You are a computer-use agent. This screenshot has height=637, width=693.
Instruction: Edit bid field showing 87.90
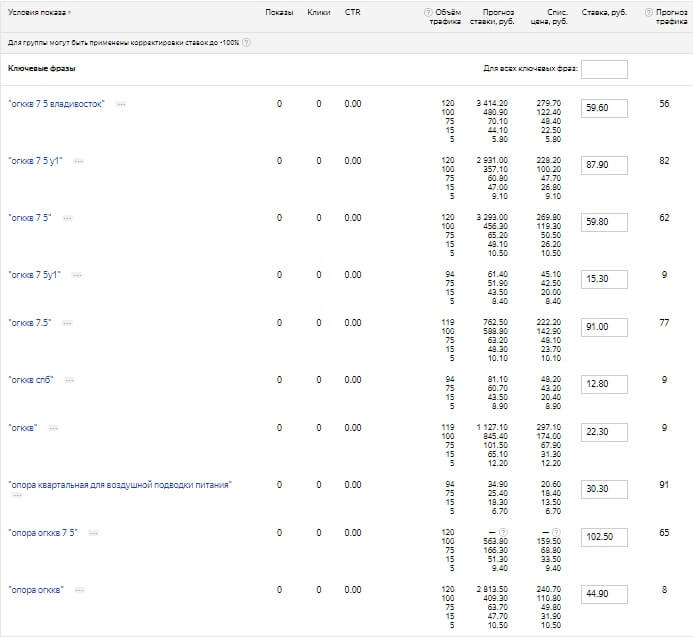[604, 165]
